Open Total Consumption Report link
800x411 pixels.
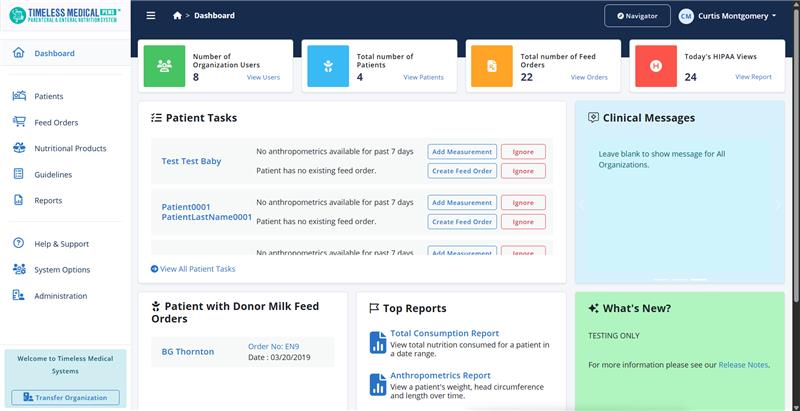pyautogui.click(x=444, y=333)
